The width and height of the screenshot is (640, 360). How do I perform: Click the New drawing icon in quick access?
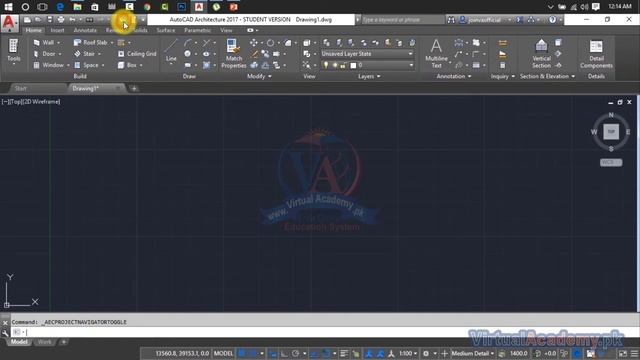(x=27, y=20)
